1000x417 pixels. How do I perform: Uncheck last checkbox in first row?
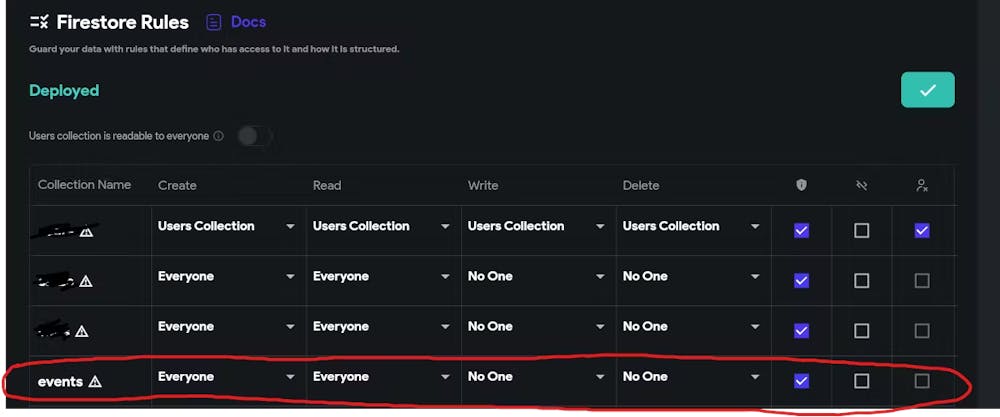[921, 231]
